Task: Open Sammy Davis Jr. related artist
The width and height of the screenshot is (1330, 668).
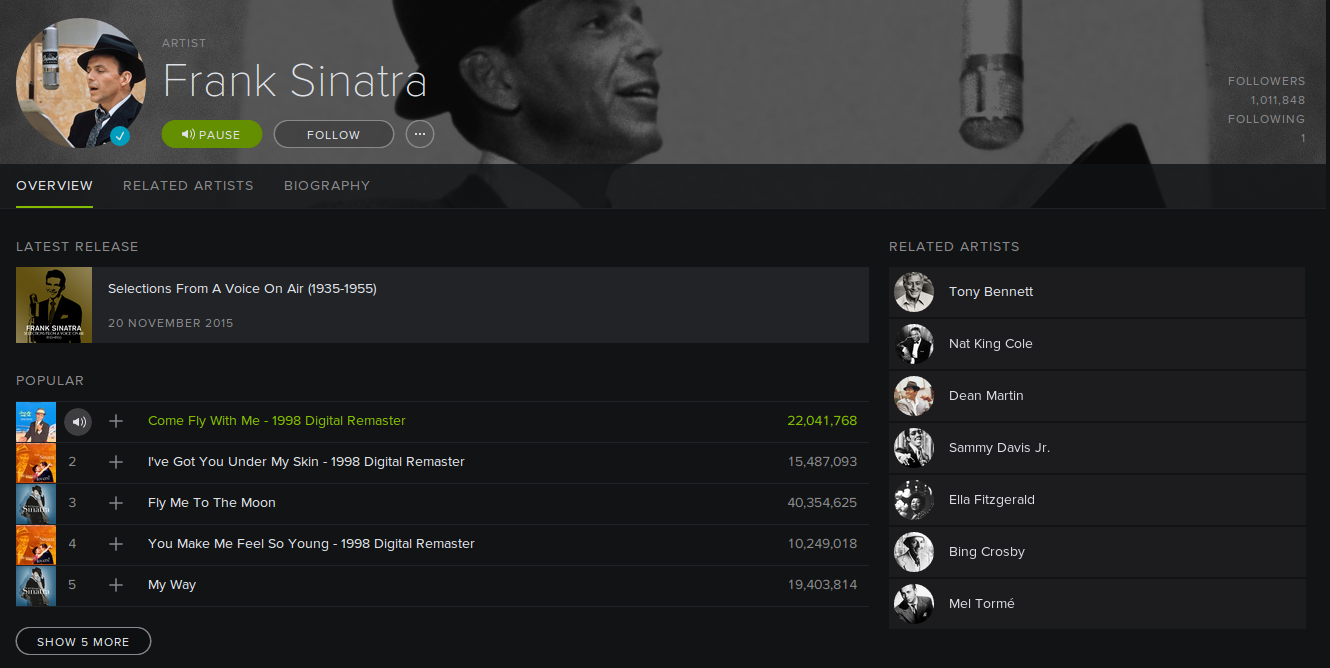Action: click(x=1097, y=448)
